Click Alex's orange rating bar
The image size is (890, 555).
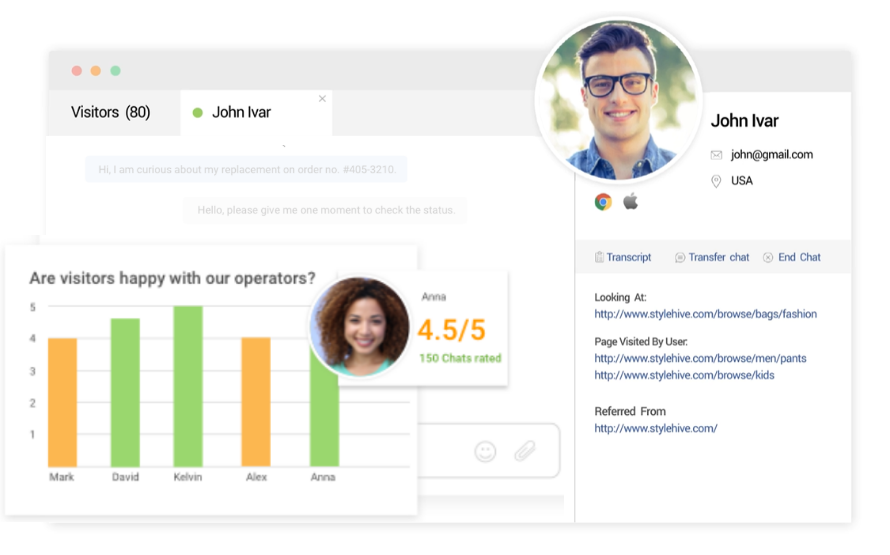click(x=256, y=402)
